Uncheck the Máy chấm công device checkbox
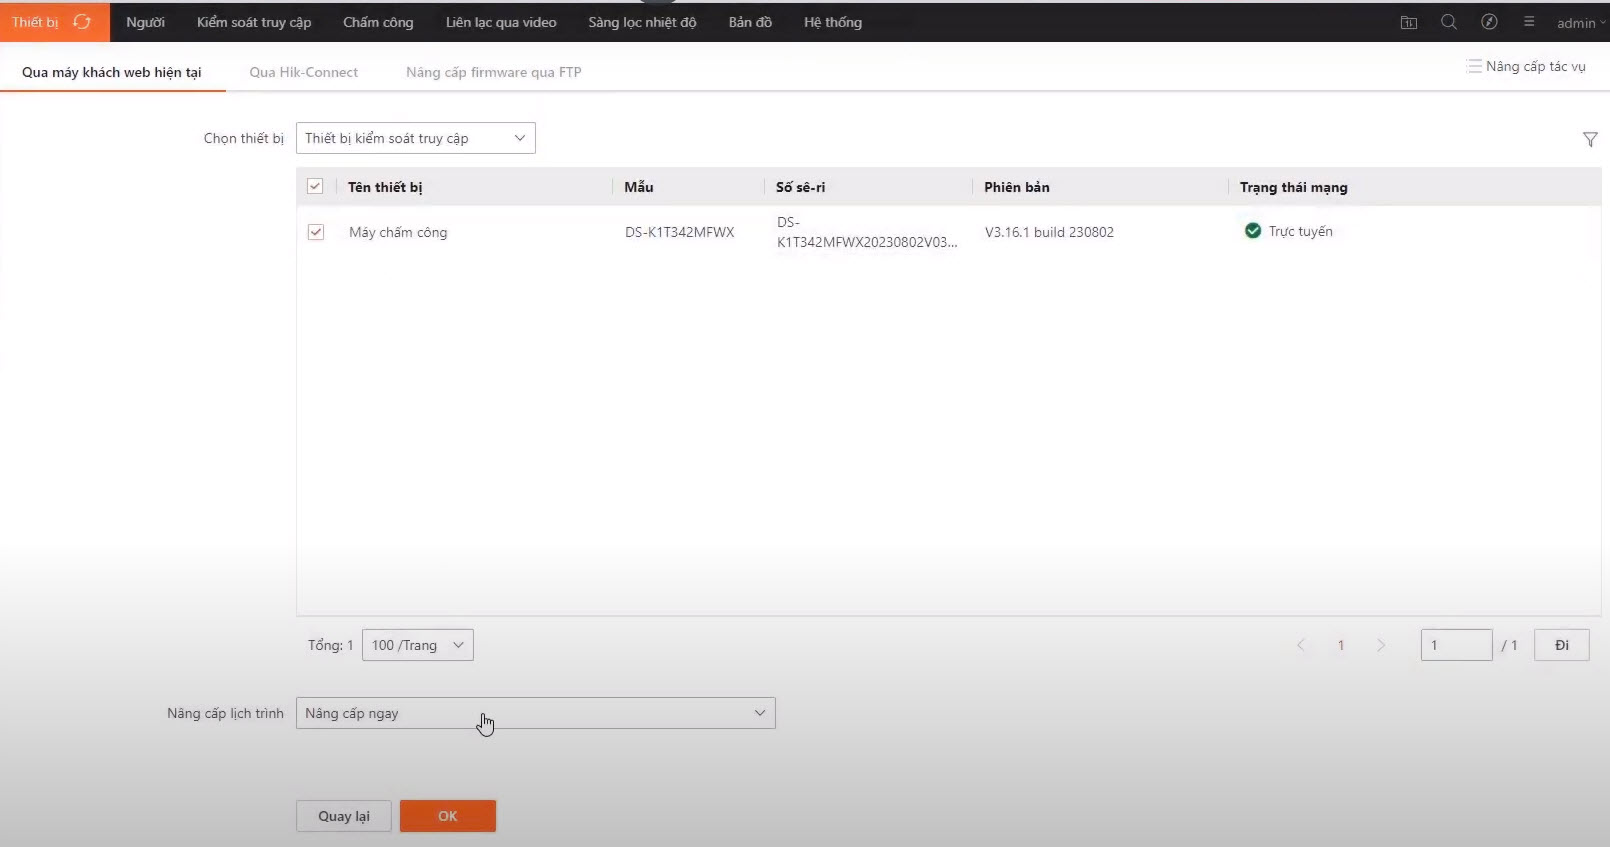Image resolution: width=1610 pixels, height=847 pixels. coord(316,232)
